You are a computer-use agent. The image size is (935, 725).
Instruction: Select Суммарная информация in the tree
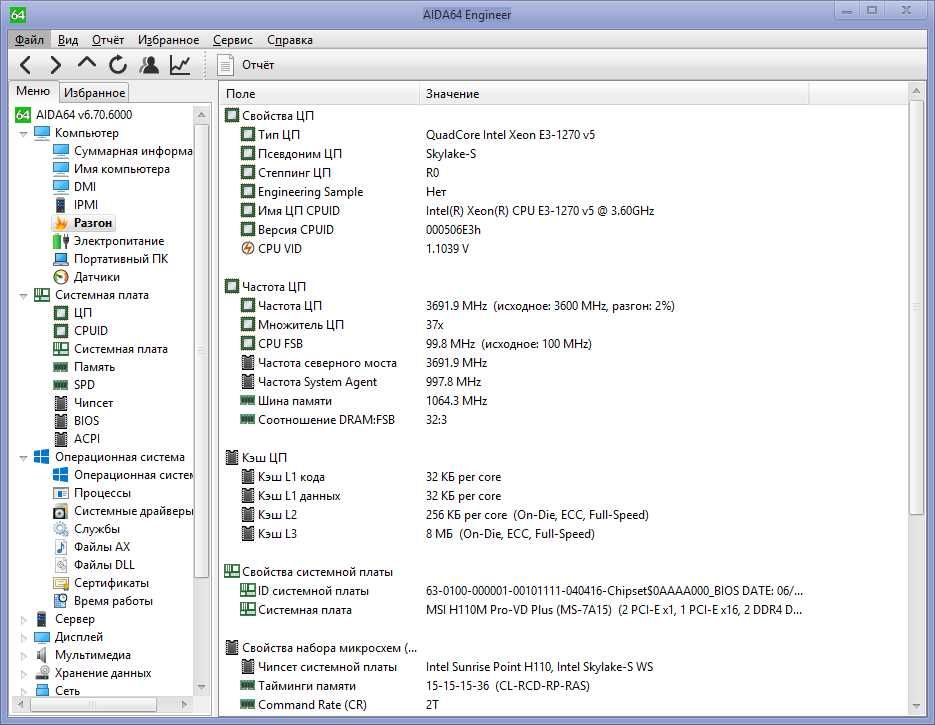pyautogui.click(x=133, y=151)
